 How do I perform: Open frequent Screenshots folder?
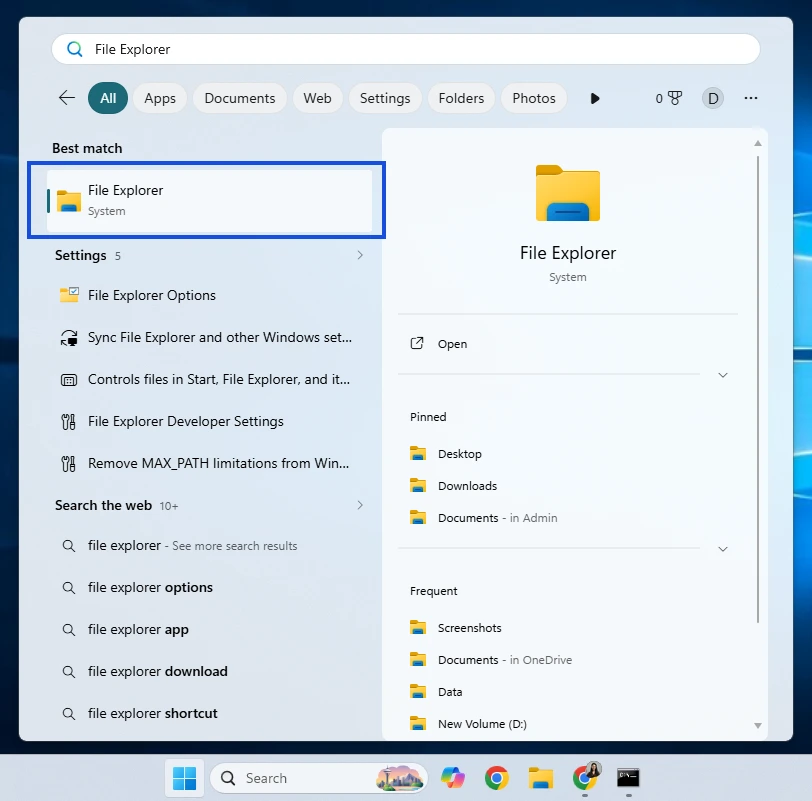tap(456, 628)
